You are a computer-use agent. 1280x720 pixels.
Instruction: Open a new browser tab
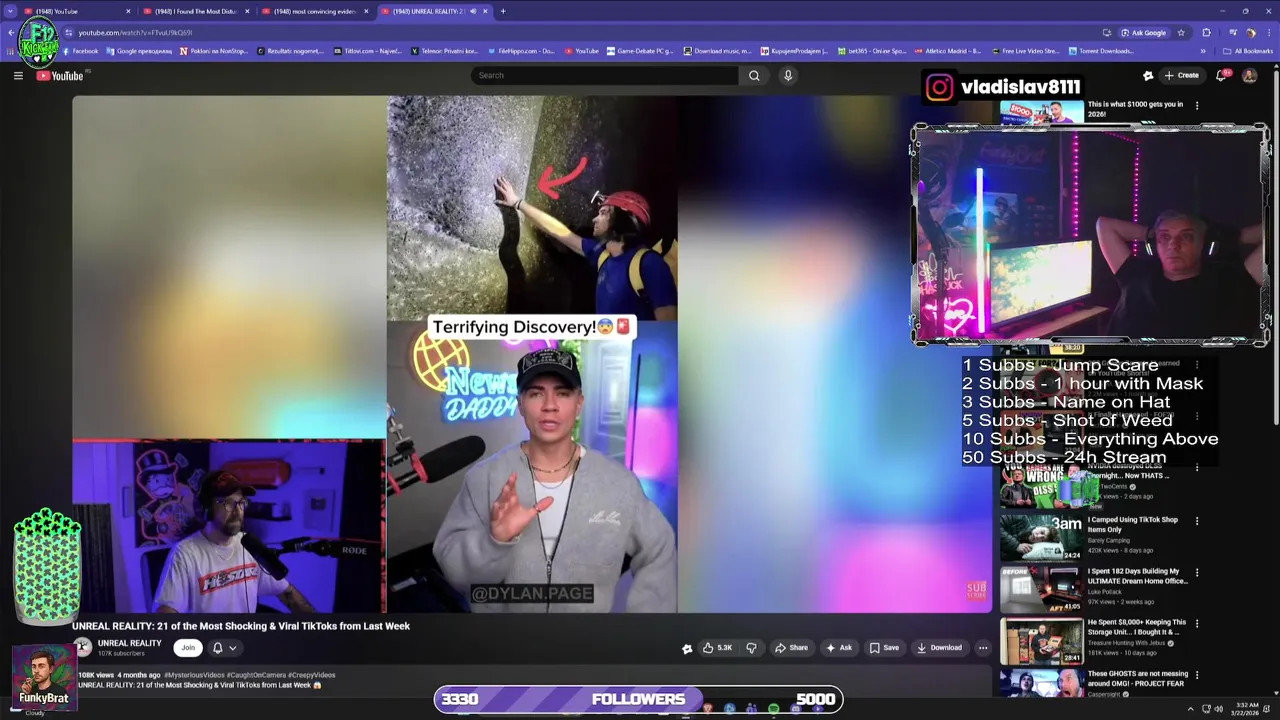(x=503, y=11)
